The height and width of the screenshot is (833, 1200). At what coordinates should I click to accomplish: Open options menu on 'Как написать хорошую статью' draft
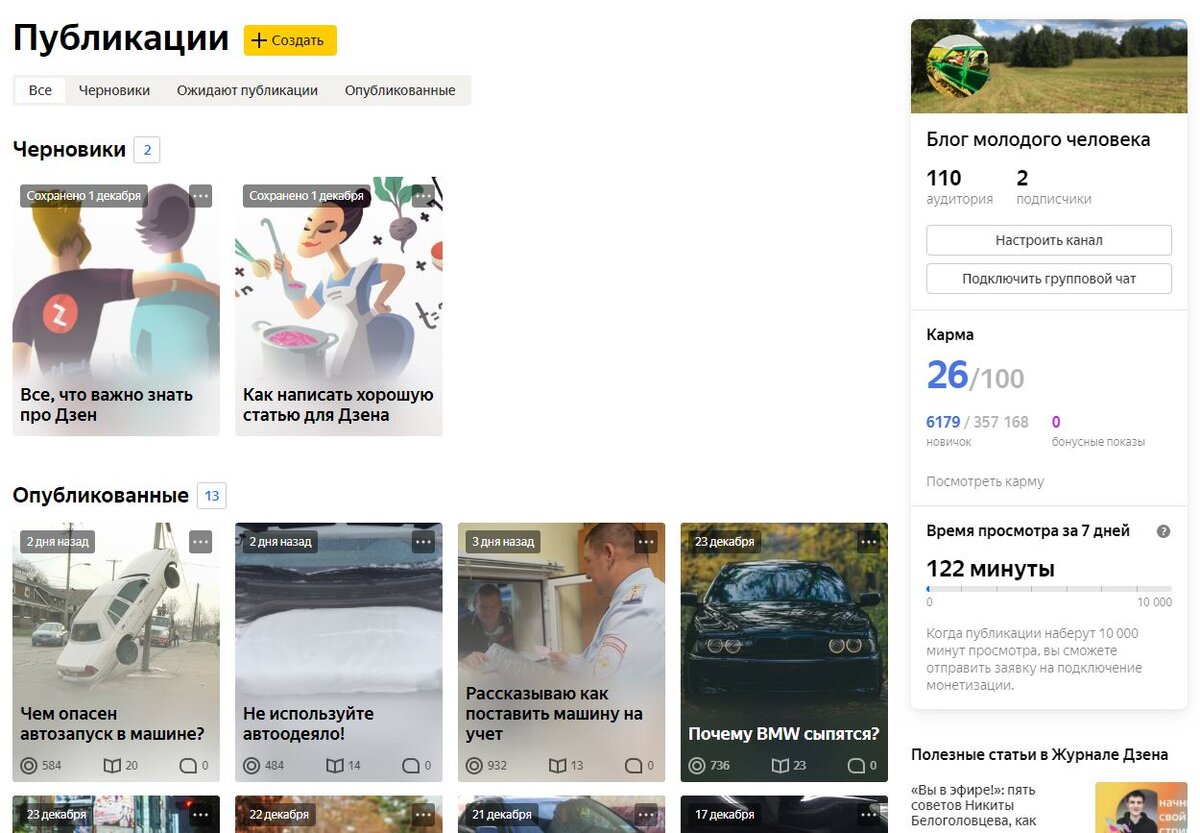point(424,196)
